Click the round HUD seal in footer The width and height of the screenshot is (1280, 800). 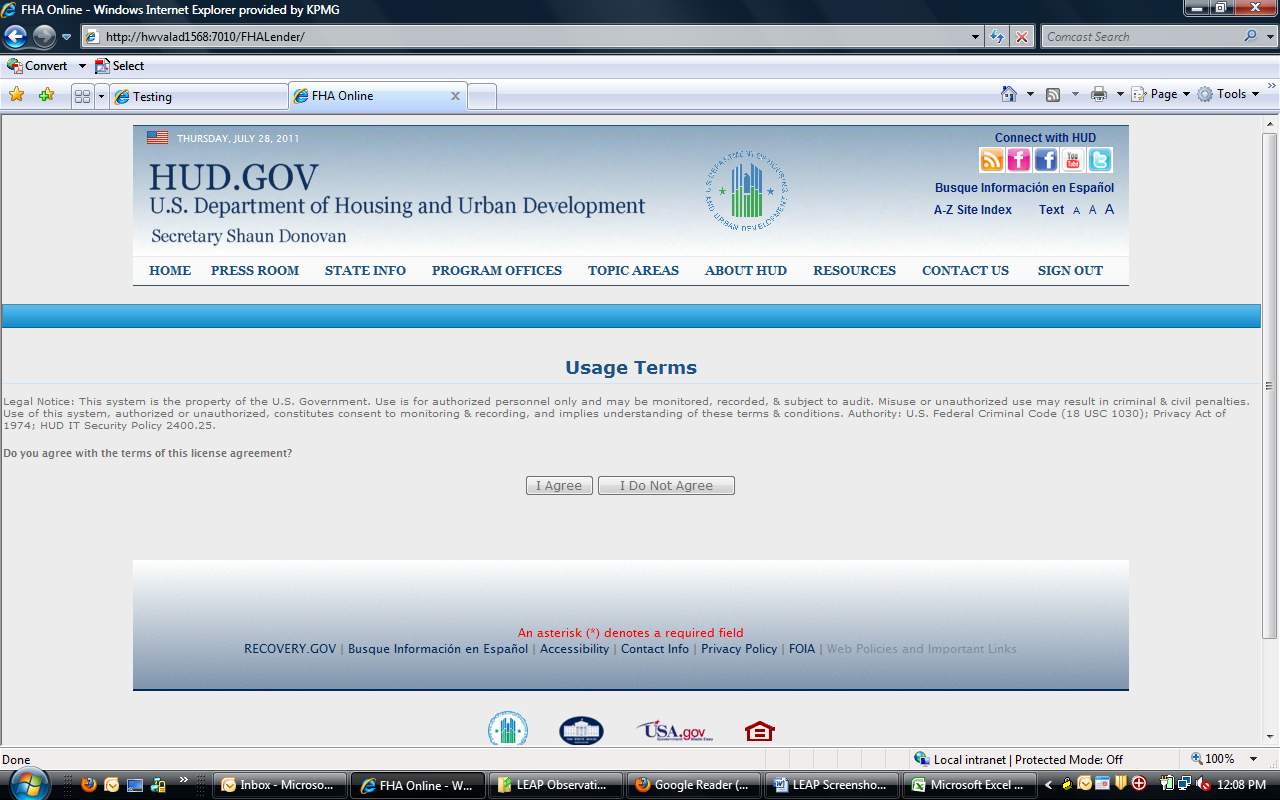pos(508,729)
